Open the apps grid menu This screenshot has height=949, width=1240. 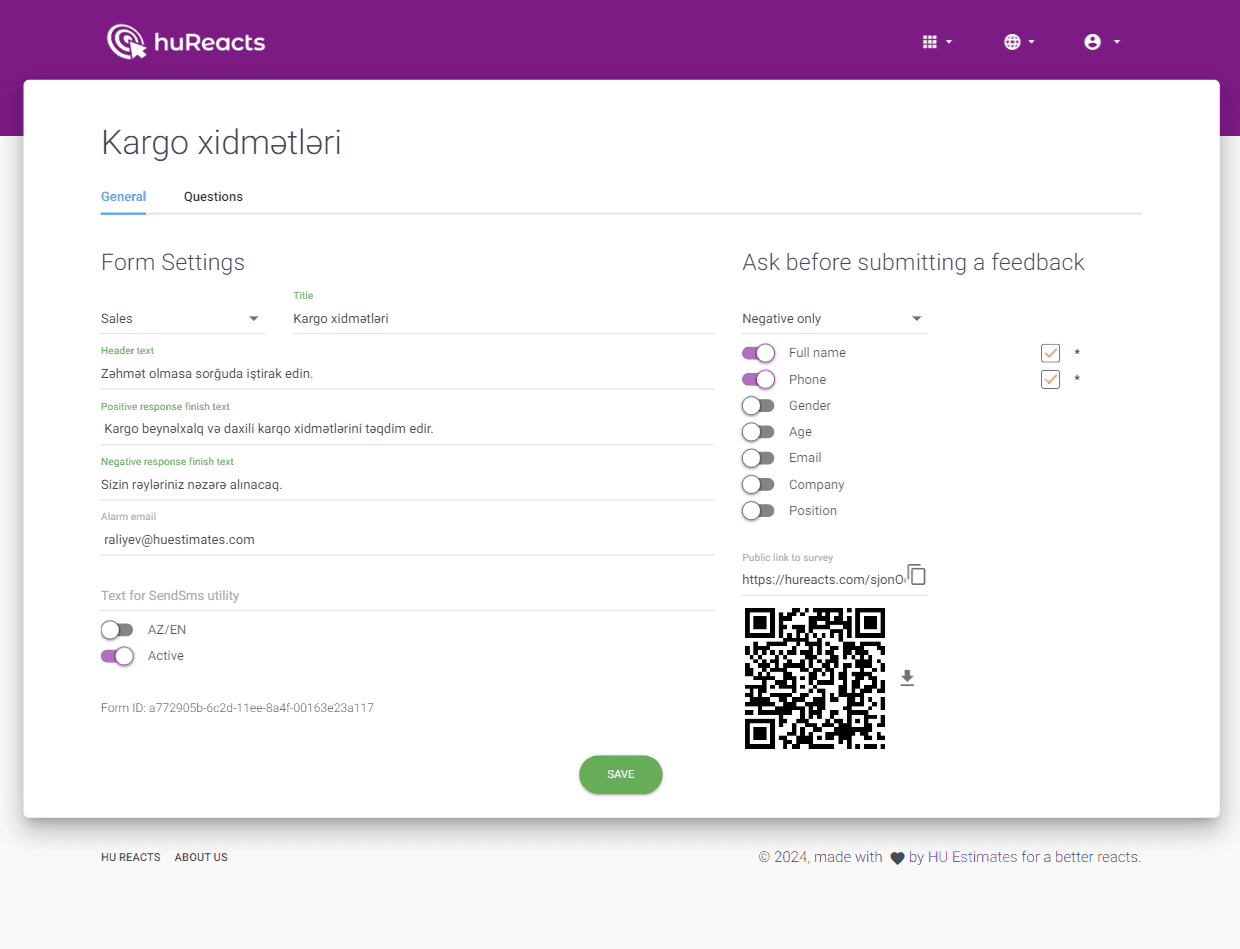(937, 42)
